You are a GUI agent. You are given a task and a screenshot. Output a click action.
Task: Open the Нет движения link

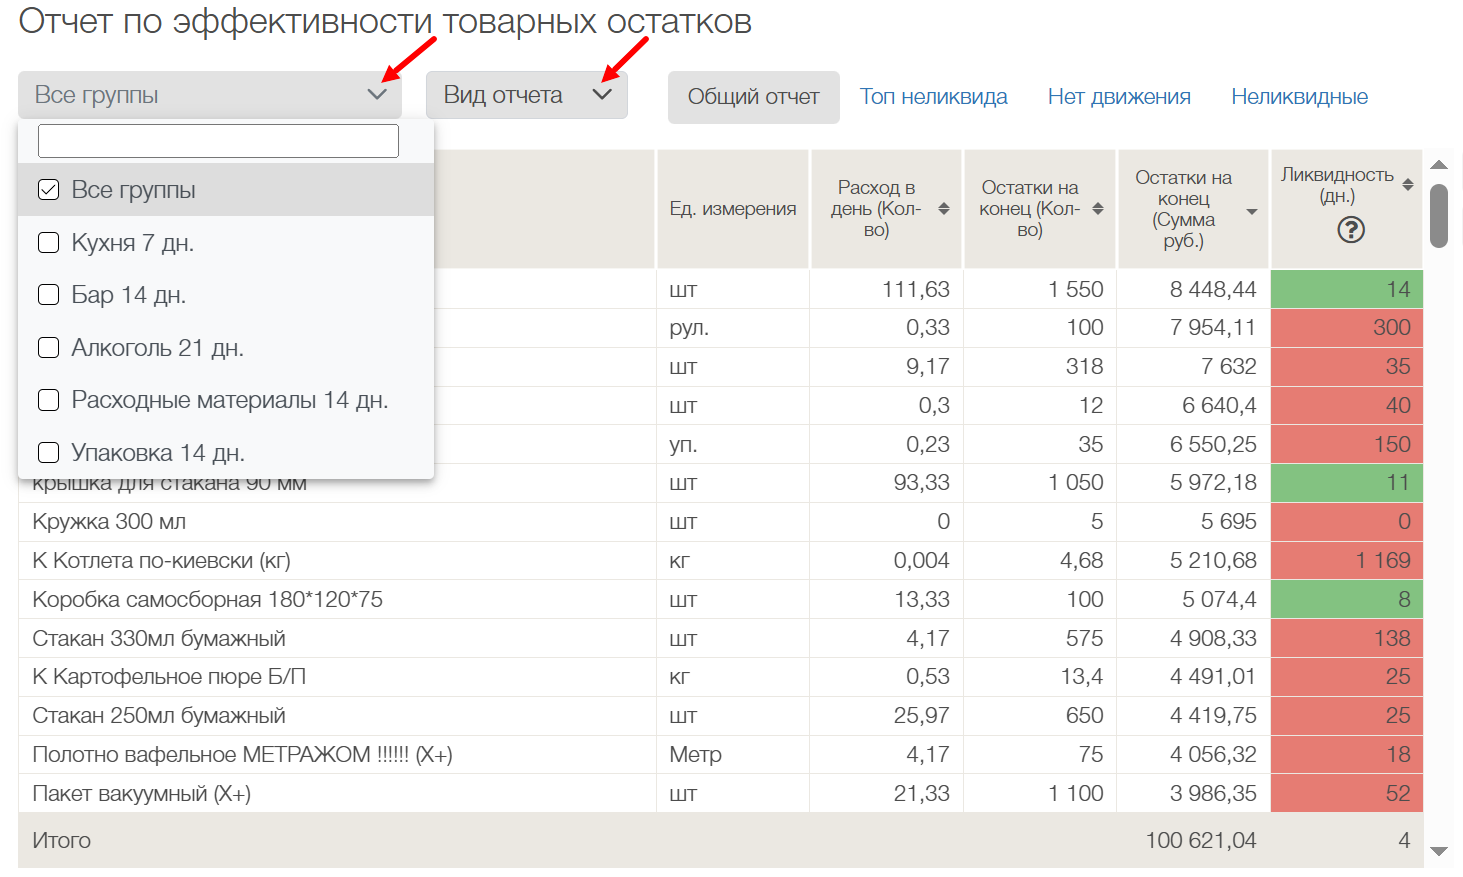(x=1118, y=97)
